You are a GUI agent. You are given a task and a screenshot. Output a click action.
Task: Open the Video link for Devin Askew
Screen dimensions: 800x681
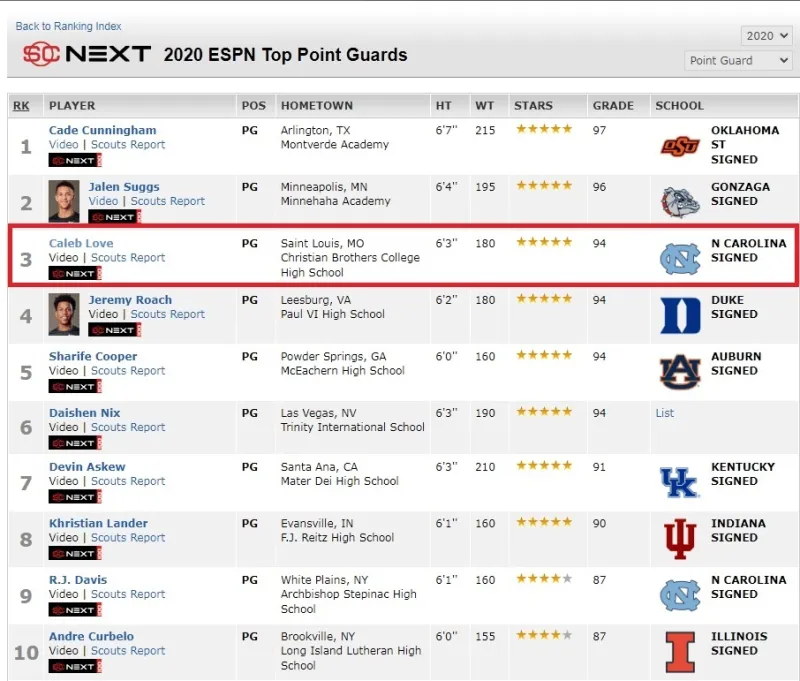[x=63, y=481]
